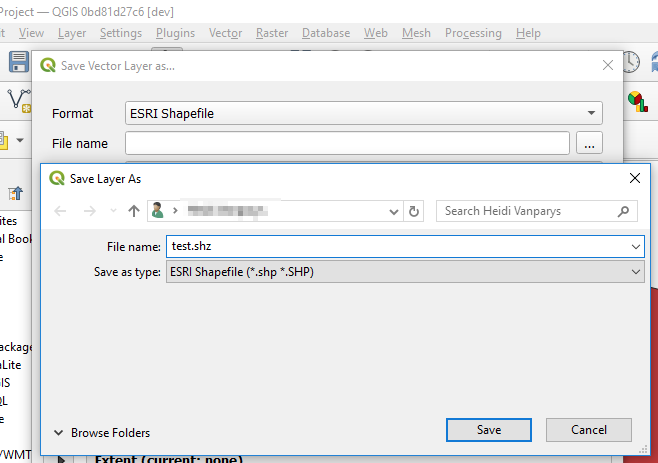The height and width of the screenshot is (463, 658).
Task: Open the Mesh menu
Action: point(416,33)
